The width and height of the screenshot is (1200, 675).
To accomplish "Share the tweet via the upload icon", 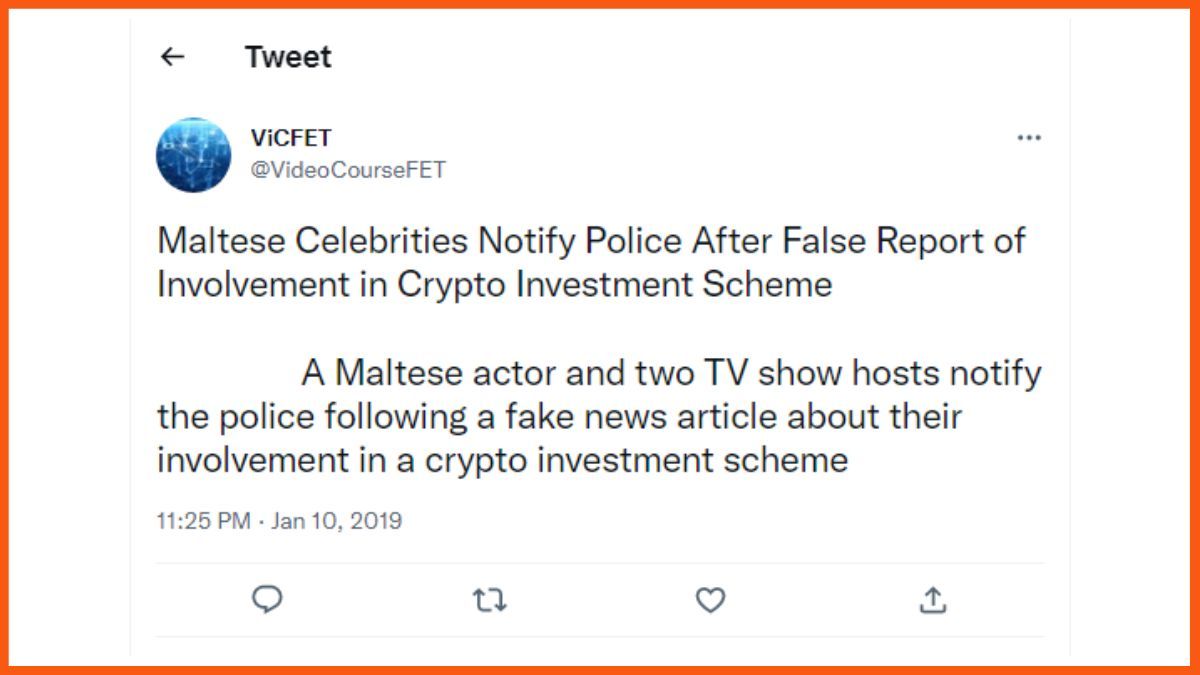I will tap(932, 600).
